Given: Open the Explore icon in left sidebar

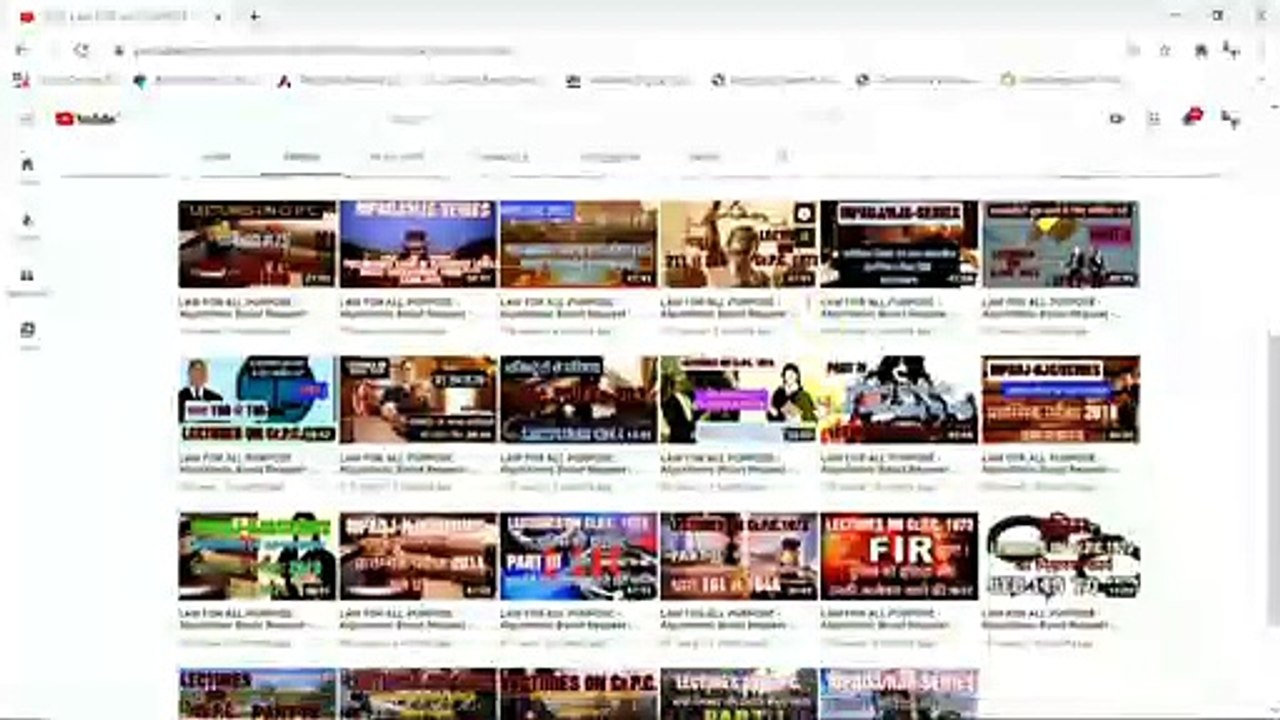Looking at the screenshot, I should pyautogui.click(x=27, y=220).
